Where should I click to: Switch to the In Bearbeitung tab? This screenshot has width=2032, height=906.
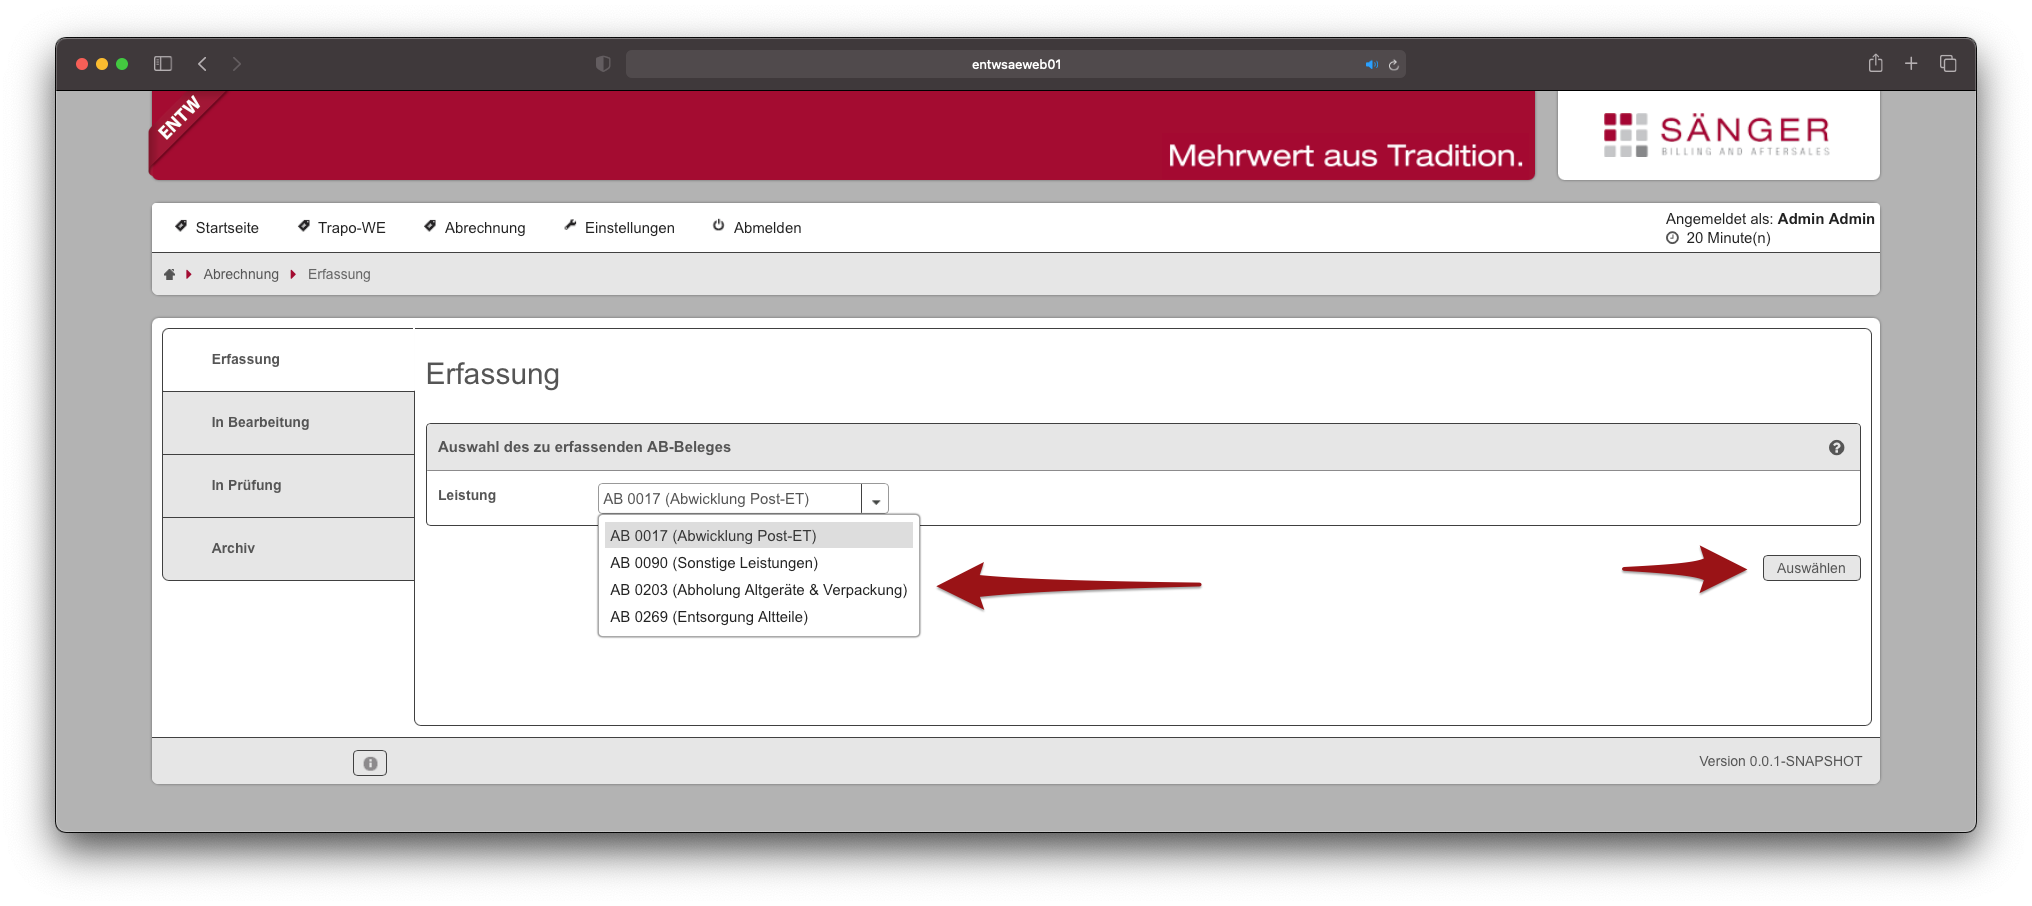(x=289, y=422)
